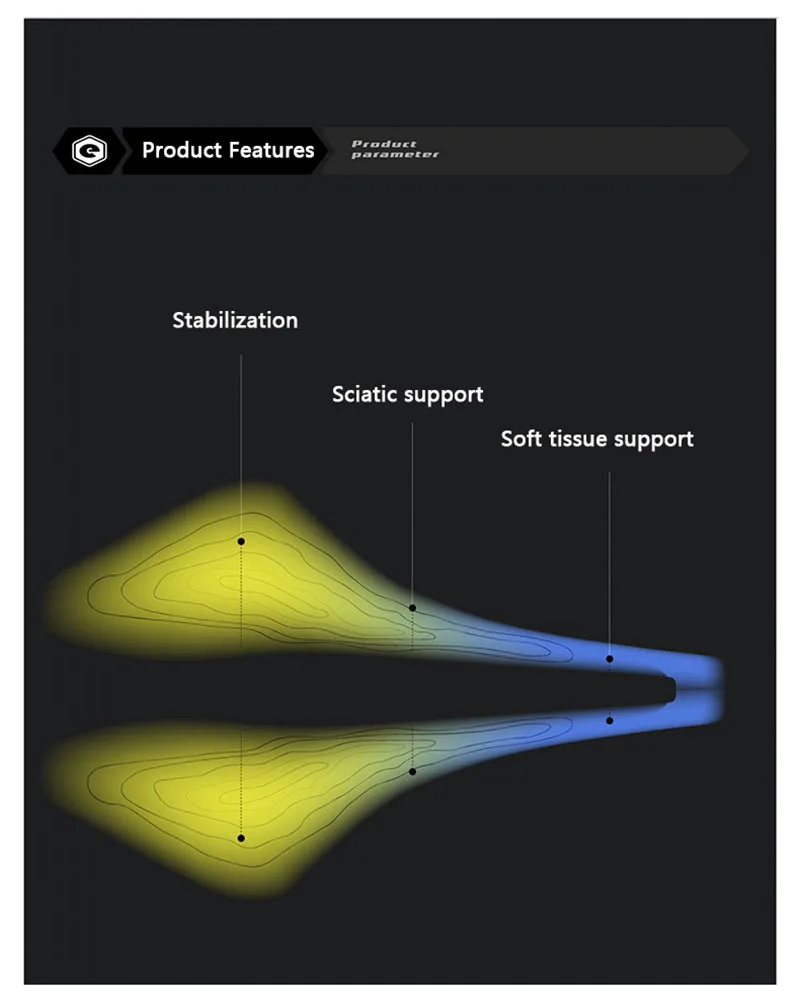Click the lower Sciatic support marker dot
Viewport: 800px width, 1006px height.
tap(413, 771)
